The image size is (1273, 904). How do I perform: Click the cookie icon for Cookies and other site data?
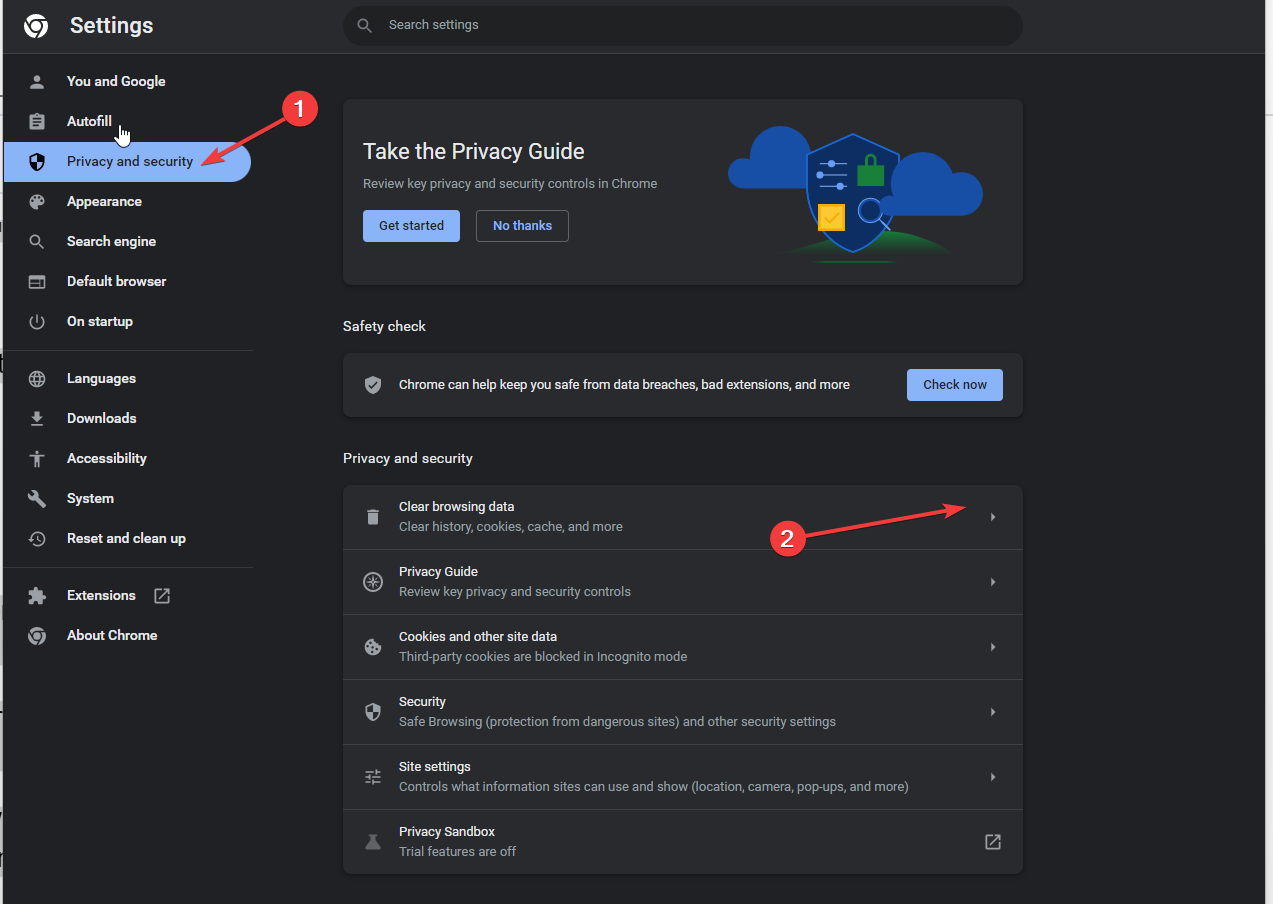(x=373, y=647)
